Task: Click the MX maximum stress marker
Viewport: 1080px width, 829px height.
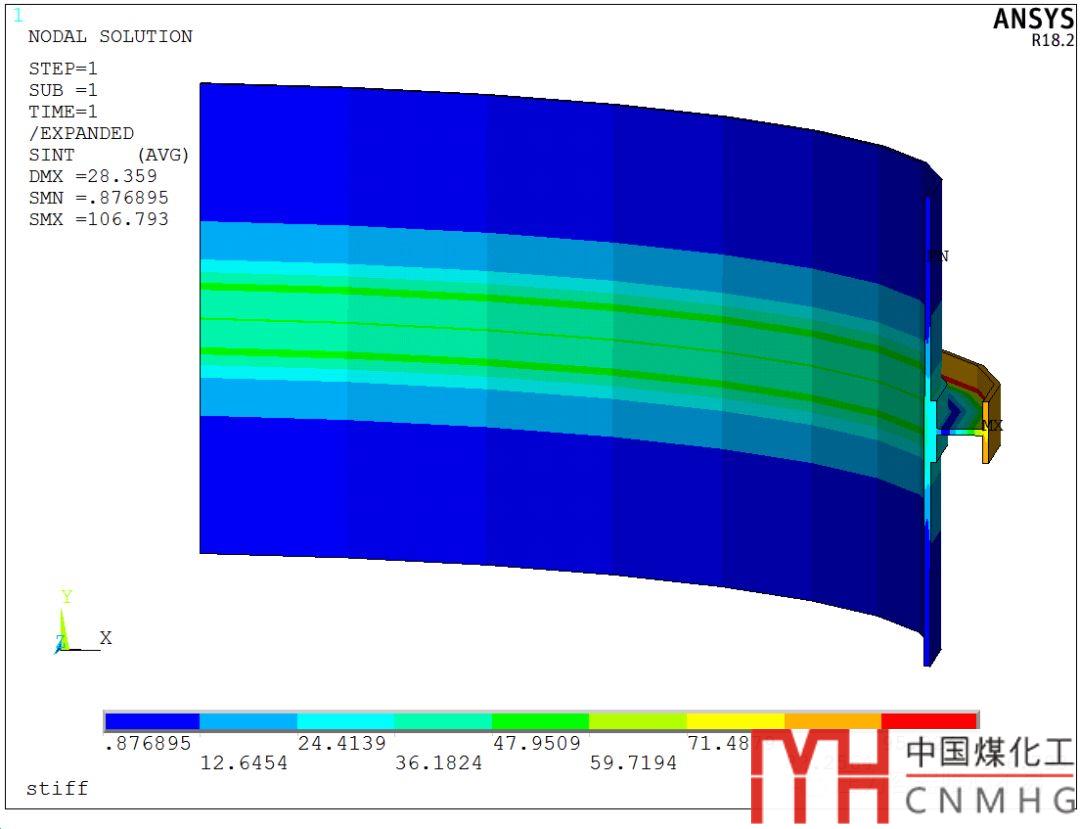Action: click(991, 426)
